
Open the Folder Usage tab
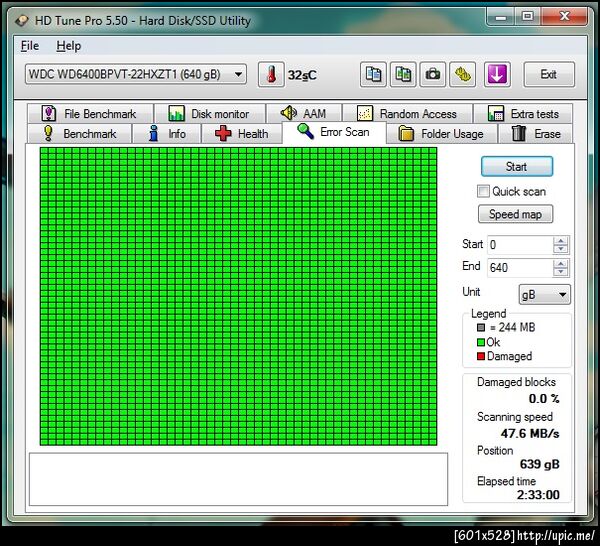[442, 134]
